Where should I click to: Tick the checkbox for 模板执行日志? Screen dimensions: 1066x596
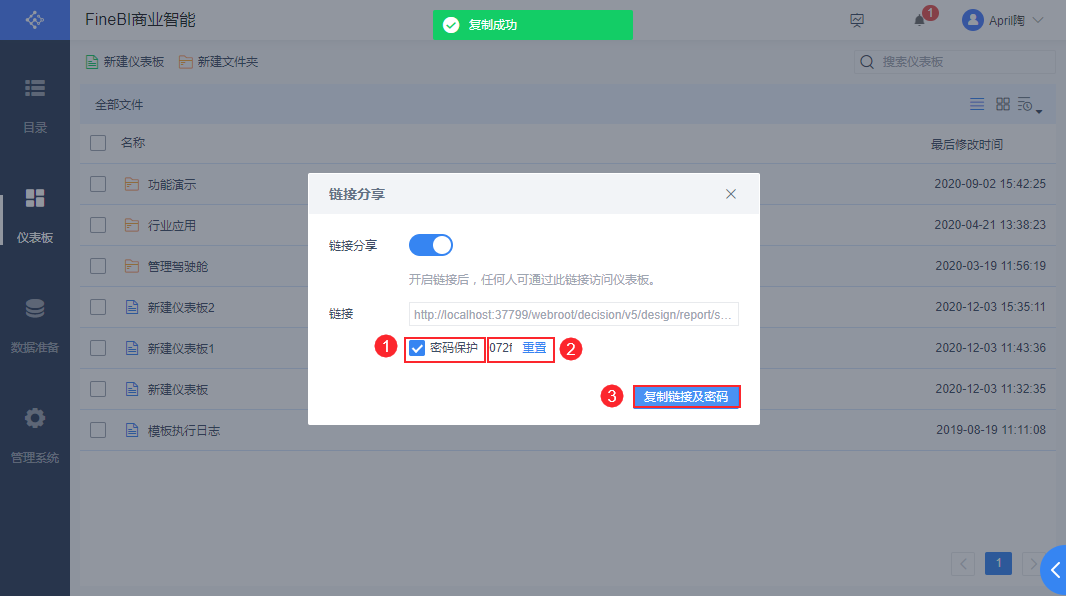coord(98,430)
